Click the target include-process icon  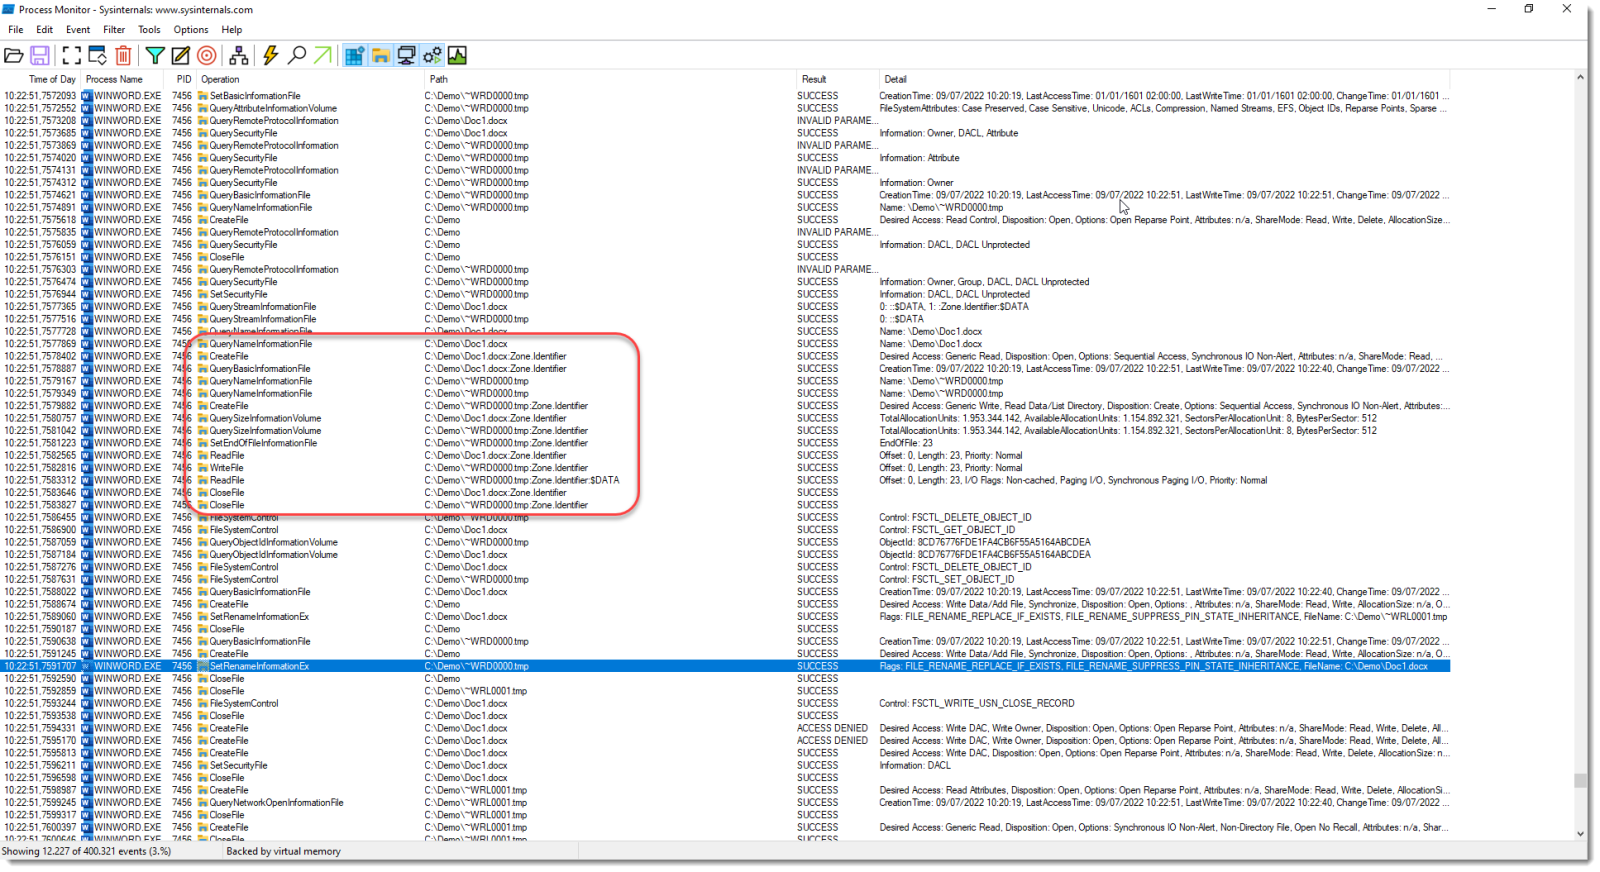(207, 56)
